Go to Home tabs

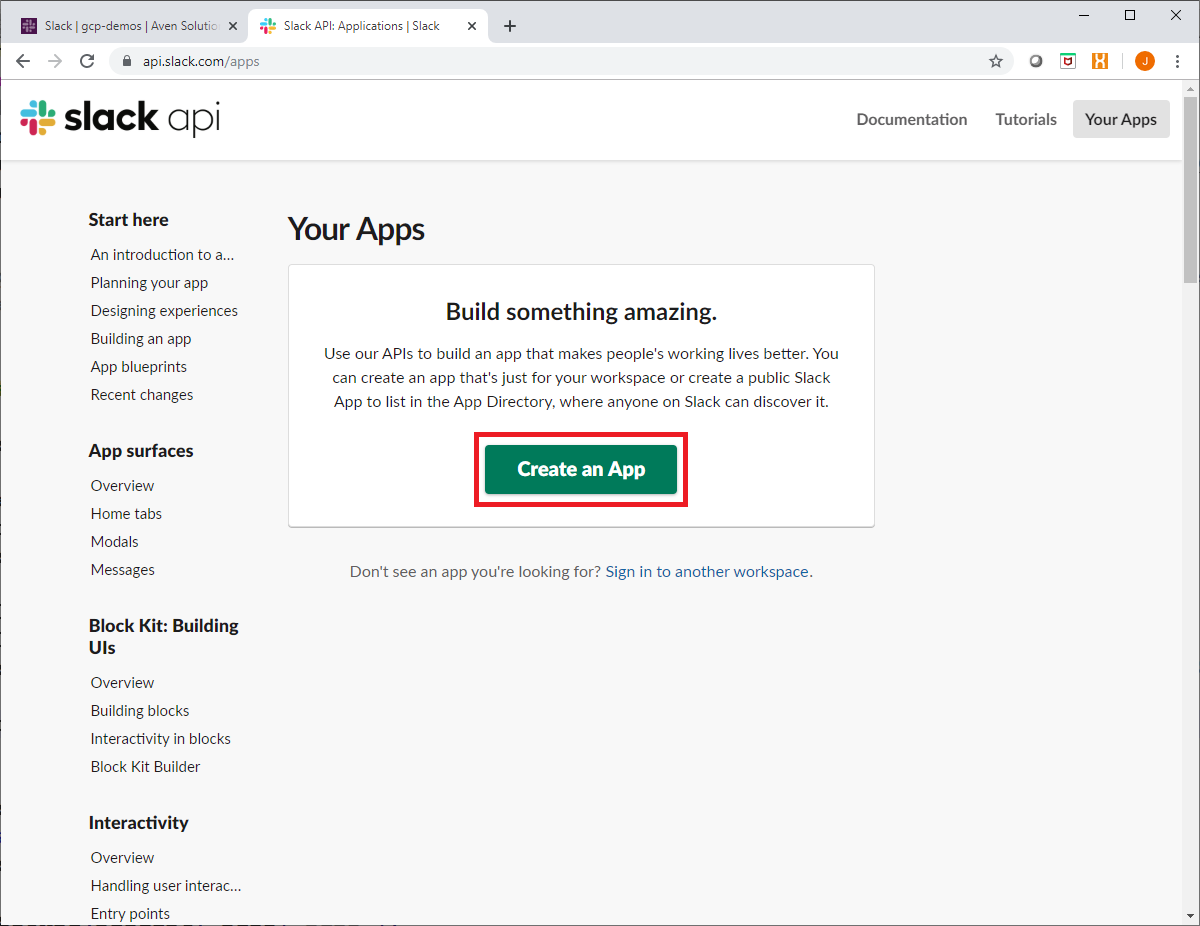point(126,514)
